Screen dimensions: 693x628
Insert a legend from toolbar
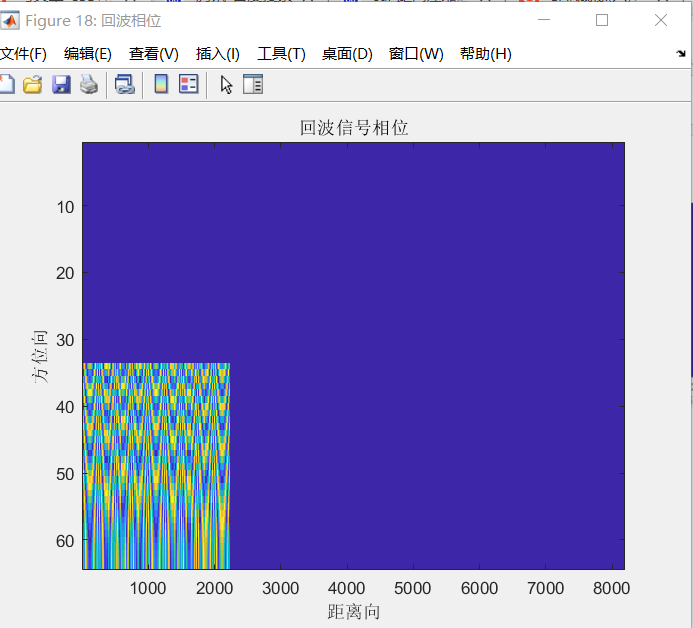click(189, 84)
